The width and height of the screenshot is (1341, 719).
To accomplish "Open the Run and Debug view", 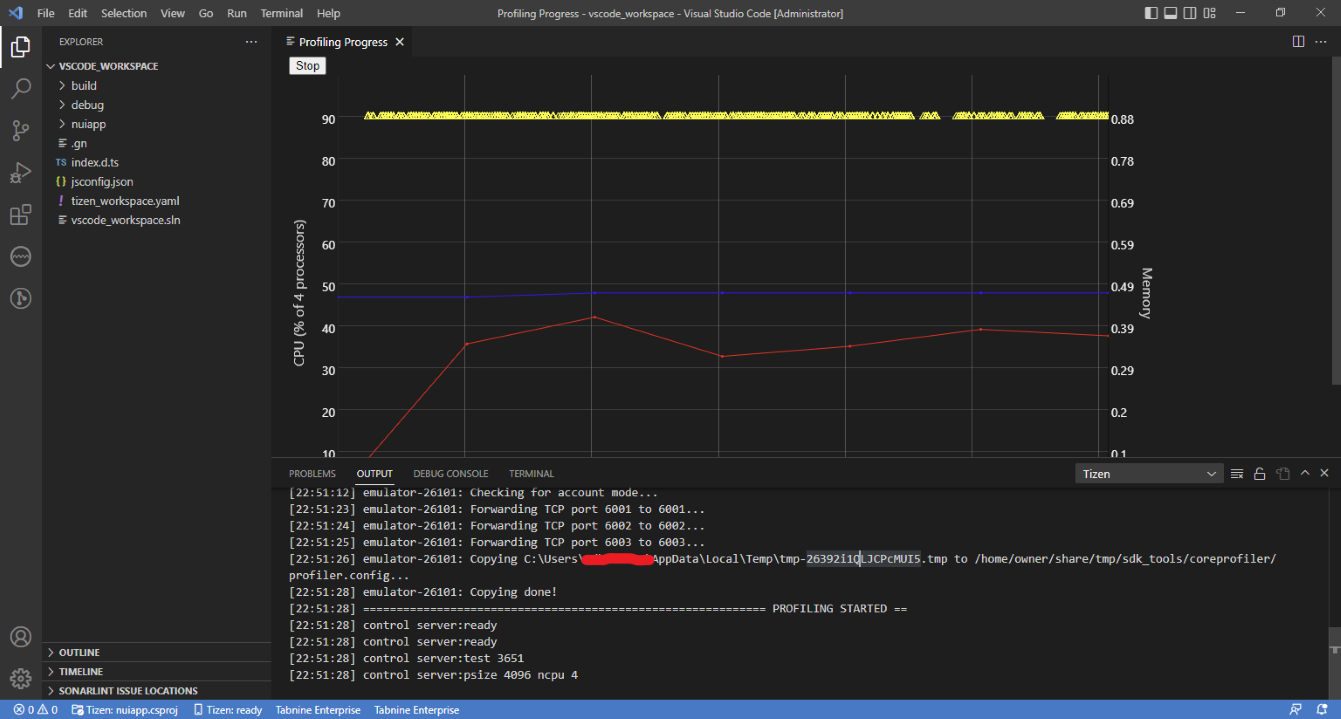I will 20,173.
